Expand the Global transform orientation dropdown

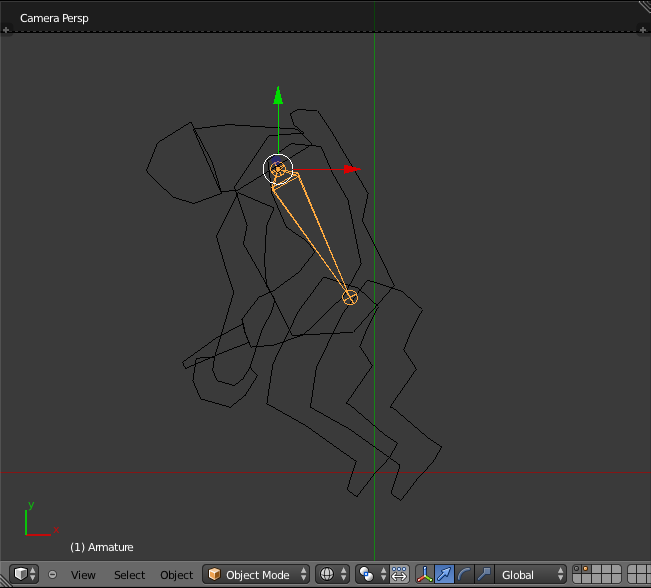click(533, 575)
